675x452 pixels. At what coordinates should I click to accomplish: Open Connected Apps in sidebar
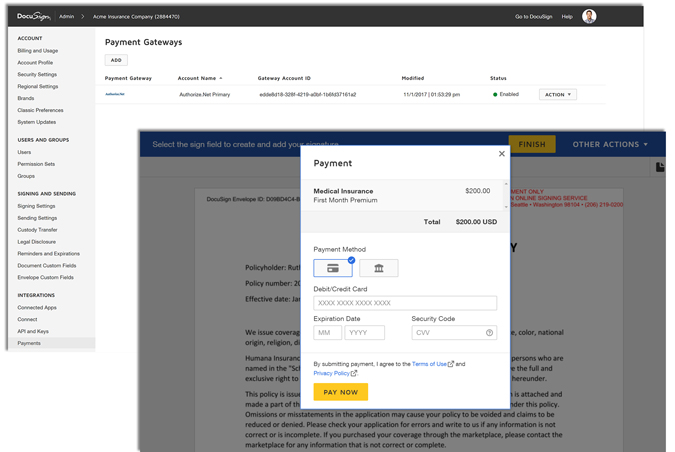(x=37, y=308)
